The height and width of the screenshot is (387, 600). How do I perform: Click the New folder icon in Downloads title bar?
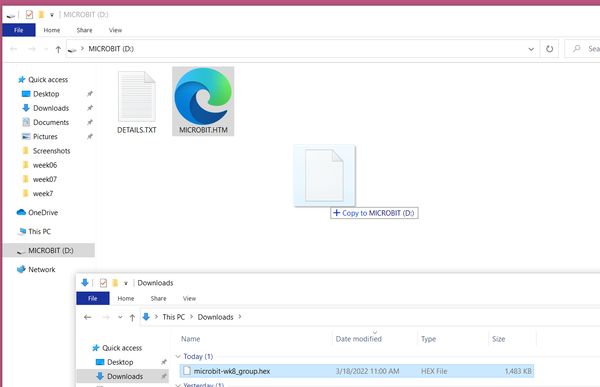pyautogui.click(x=115, y=283)
